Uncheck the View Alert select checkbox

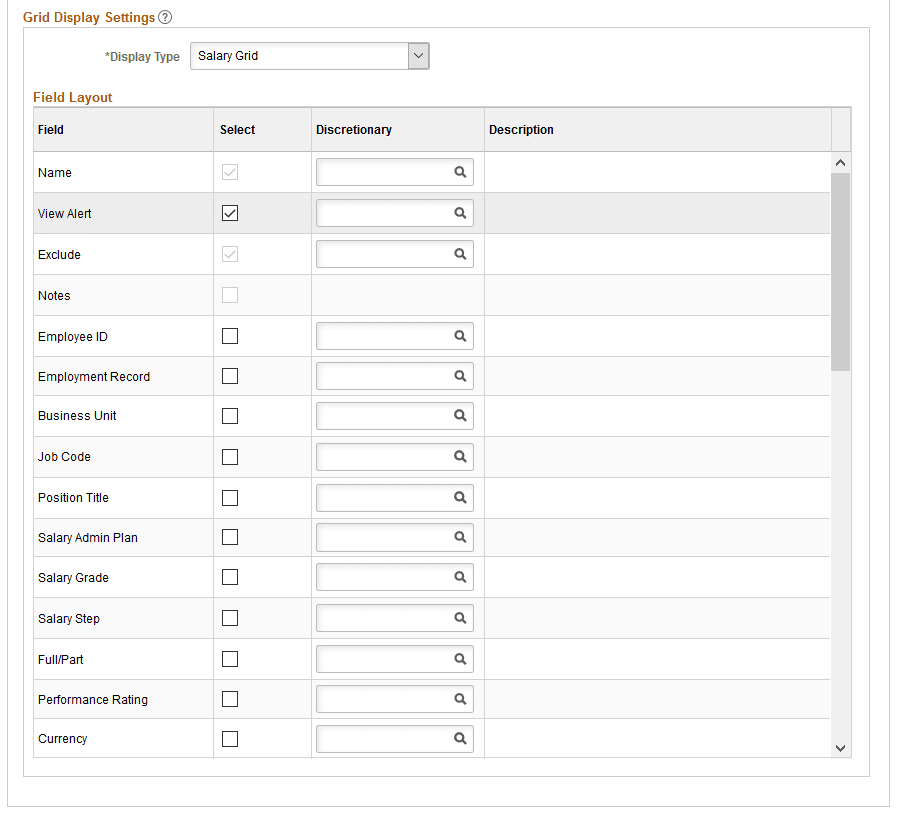click(x=229, y=213)
